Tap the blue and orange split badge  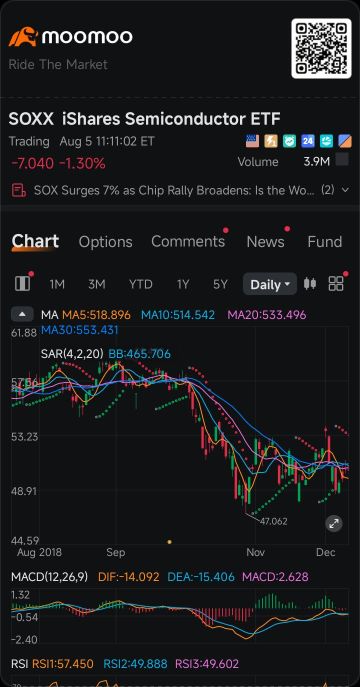coord(345,141)
